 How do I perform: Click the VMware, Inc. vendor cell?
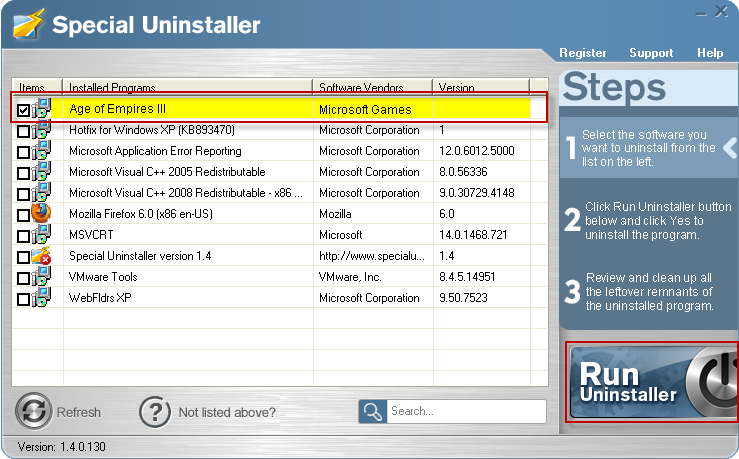pos(350,277)
